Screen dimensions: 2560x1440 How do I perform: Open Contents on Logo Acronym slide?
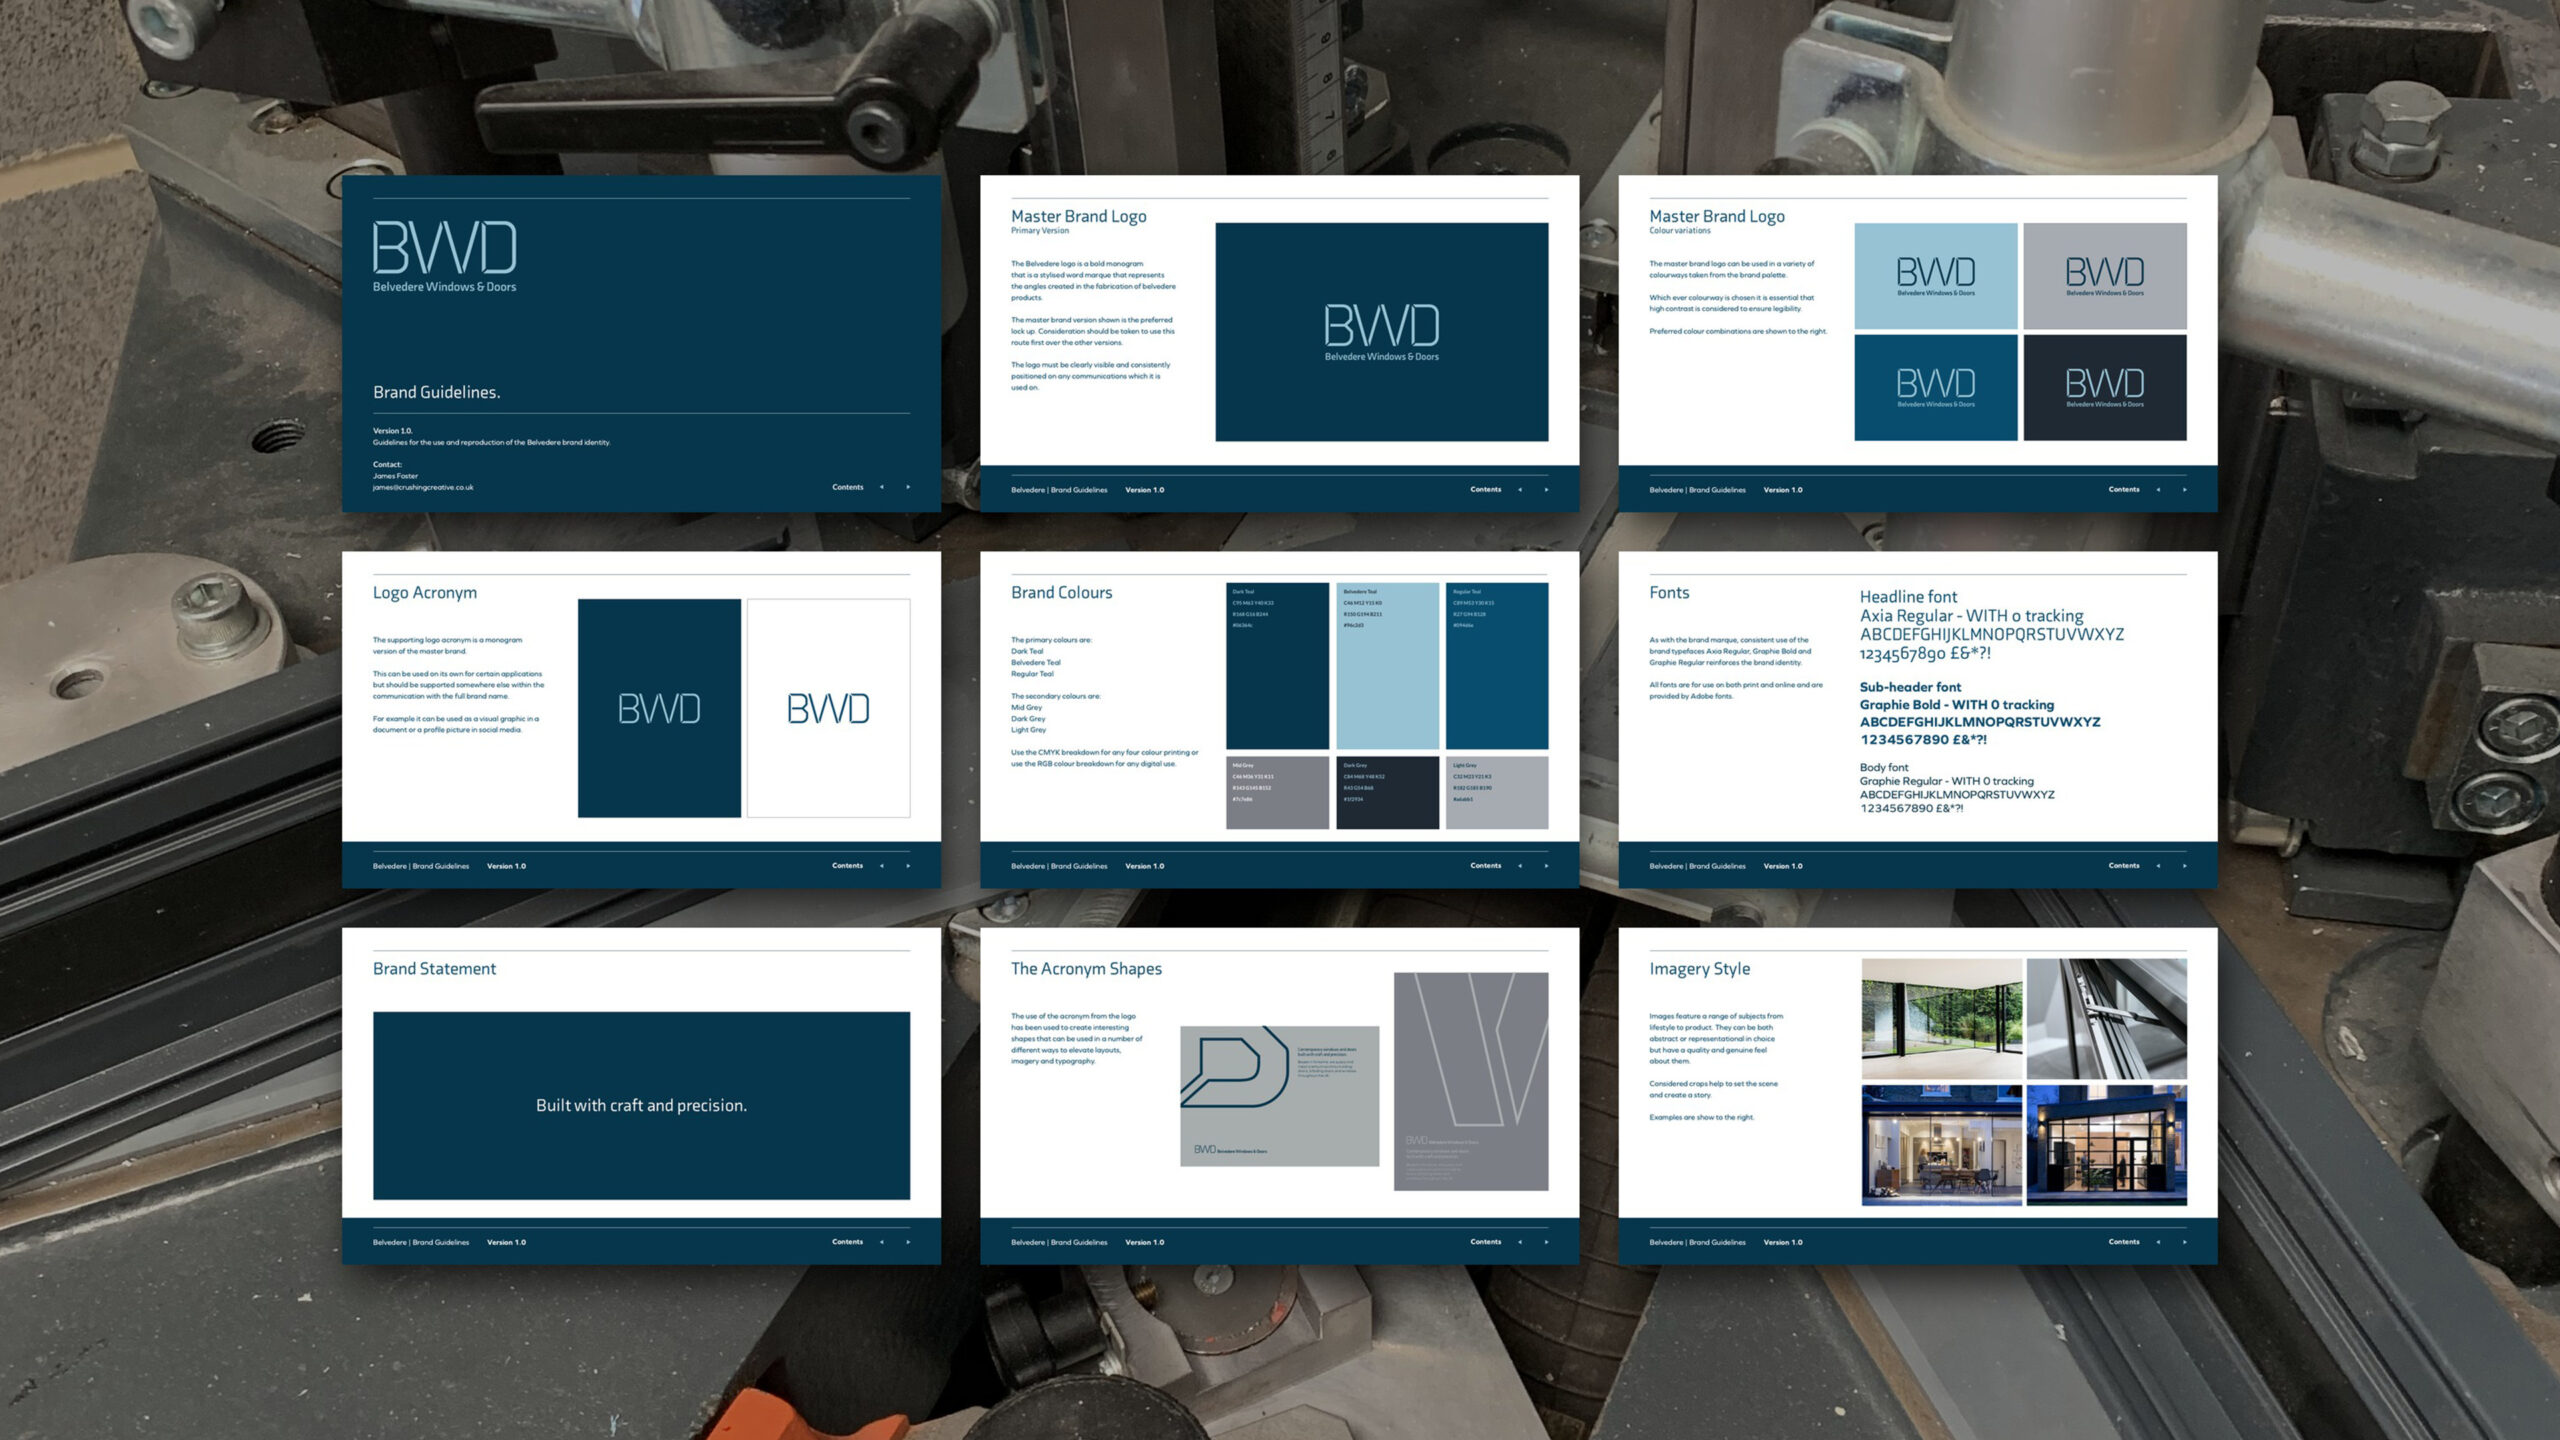click(x=847, y=866)
